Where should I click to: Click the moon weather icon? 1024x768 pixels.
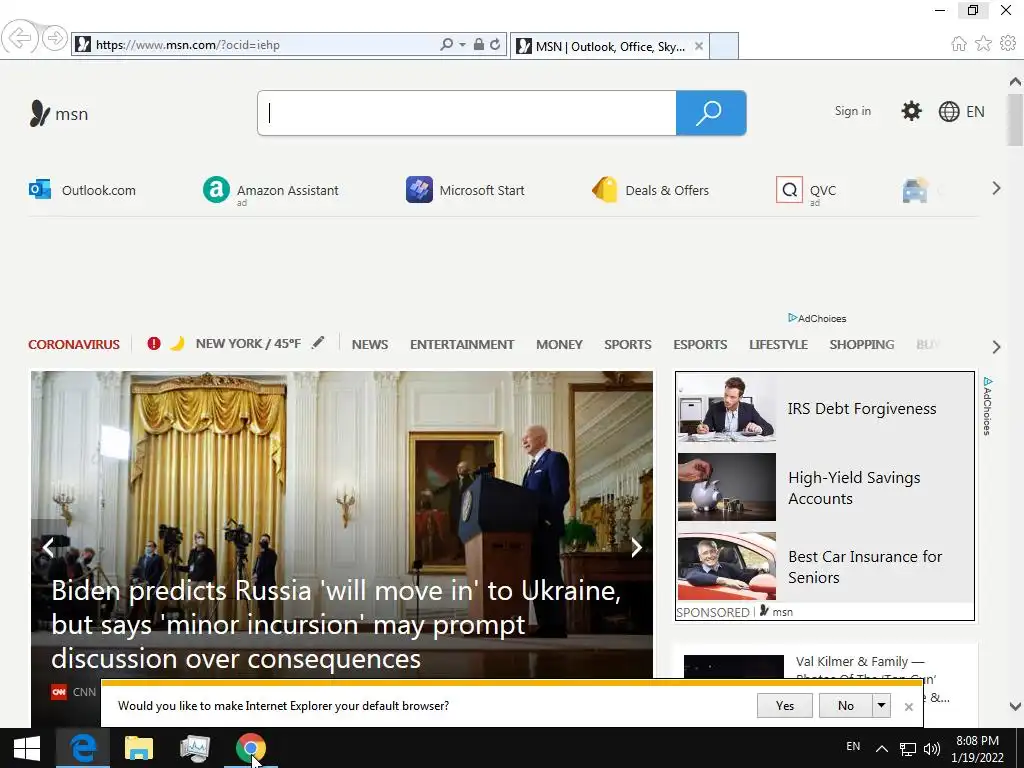click(x=177, y=343)
